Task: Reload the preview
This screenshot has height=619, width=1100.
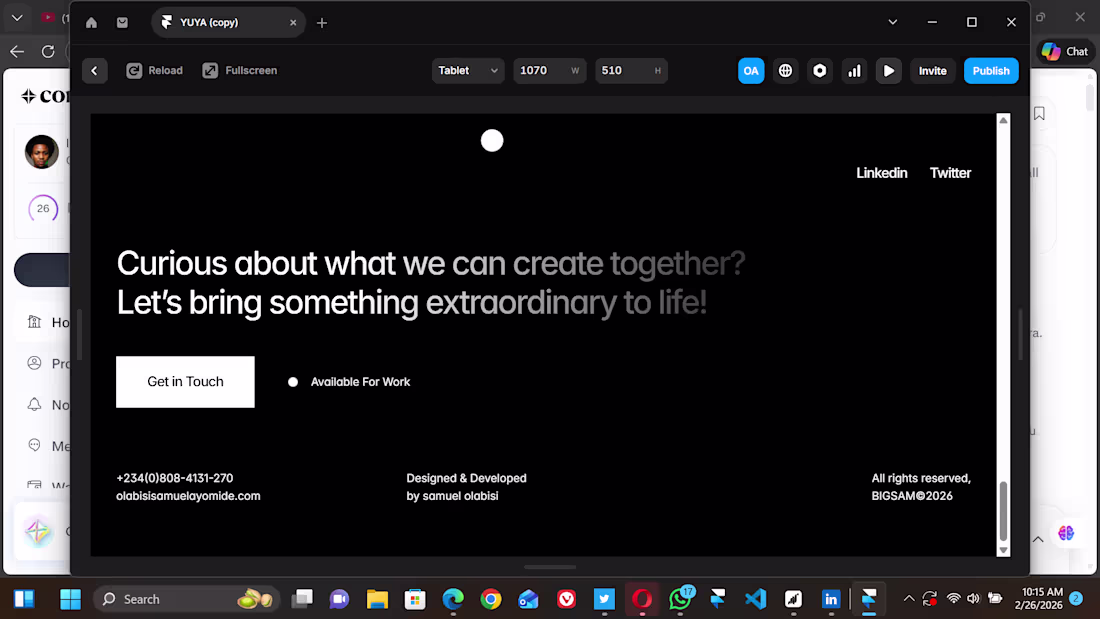Action: [154, 70]
